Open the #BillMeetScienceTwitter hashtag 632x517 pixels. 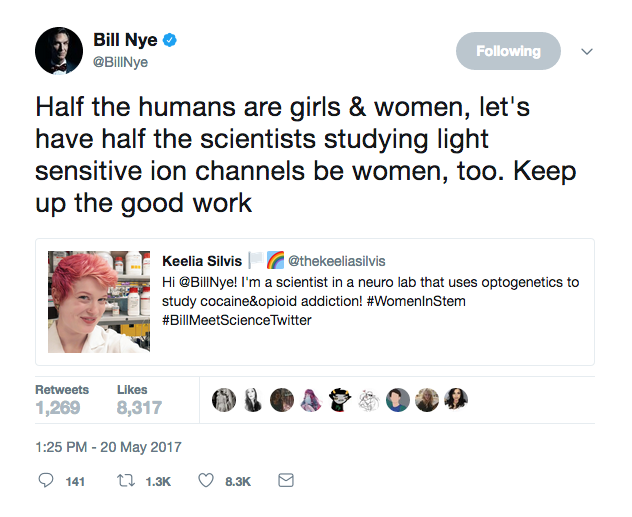236,320
